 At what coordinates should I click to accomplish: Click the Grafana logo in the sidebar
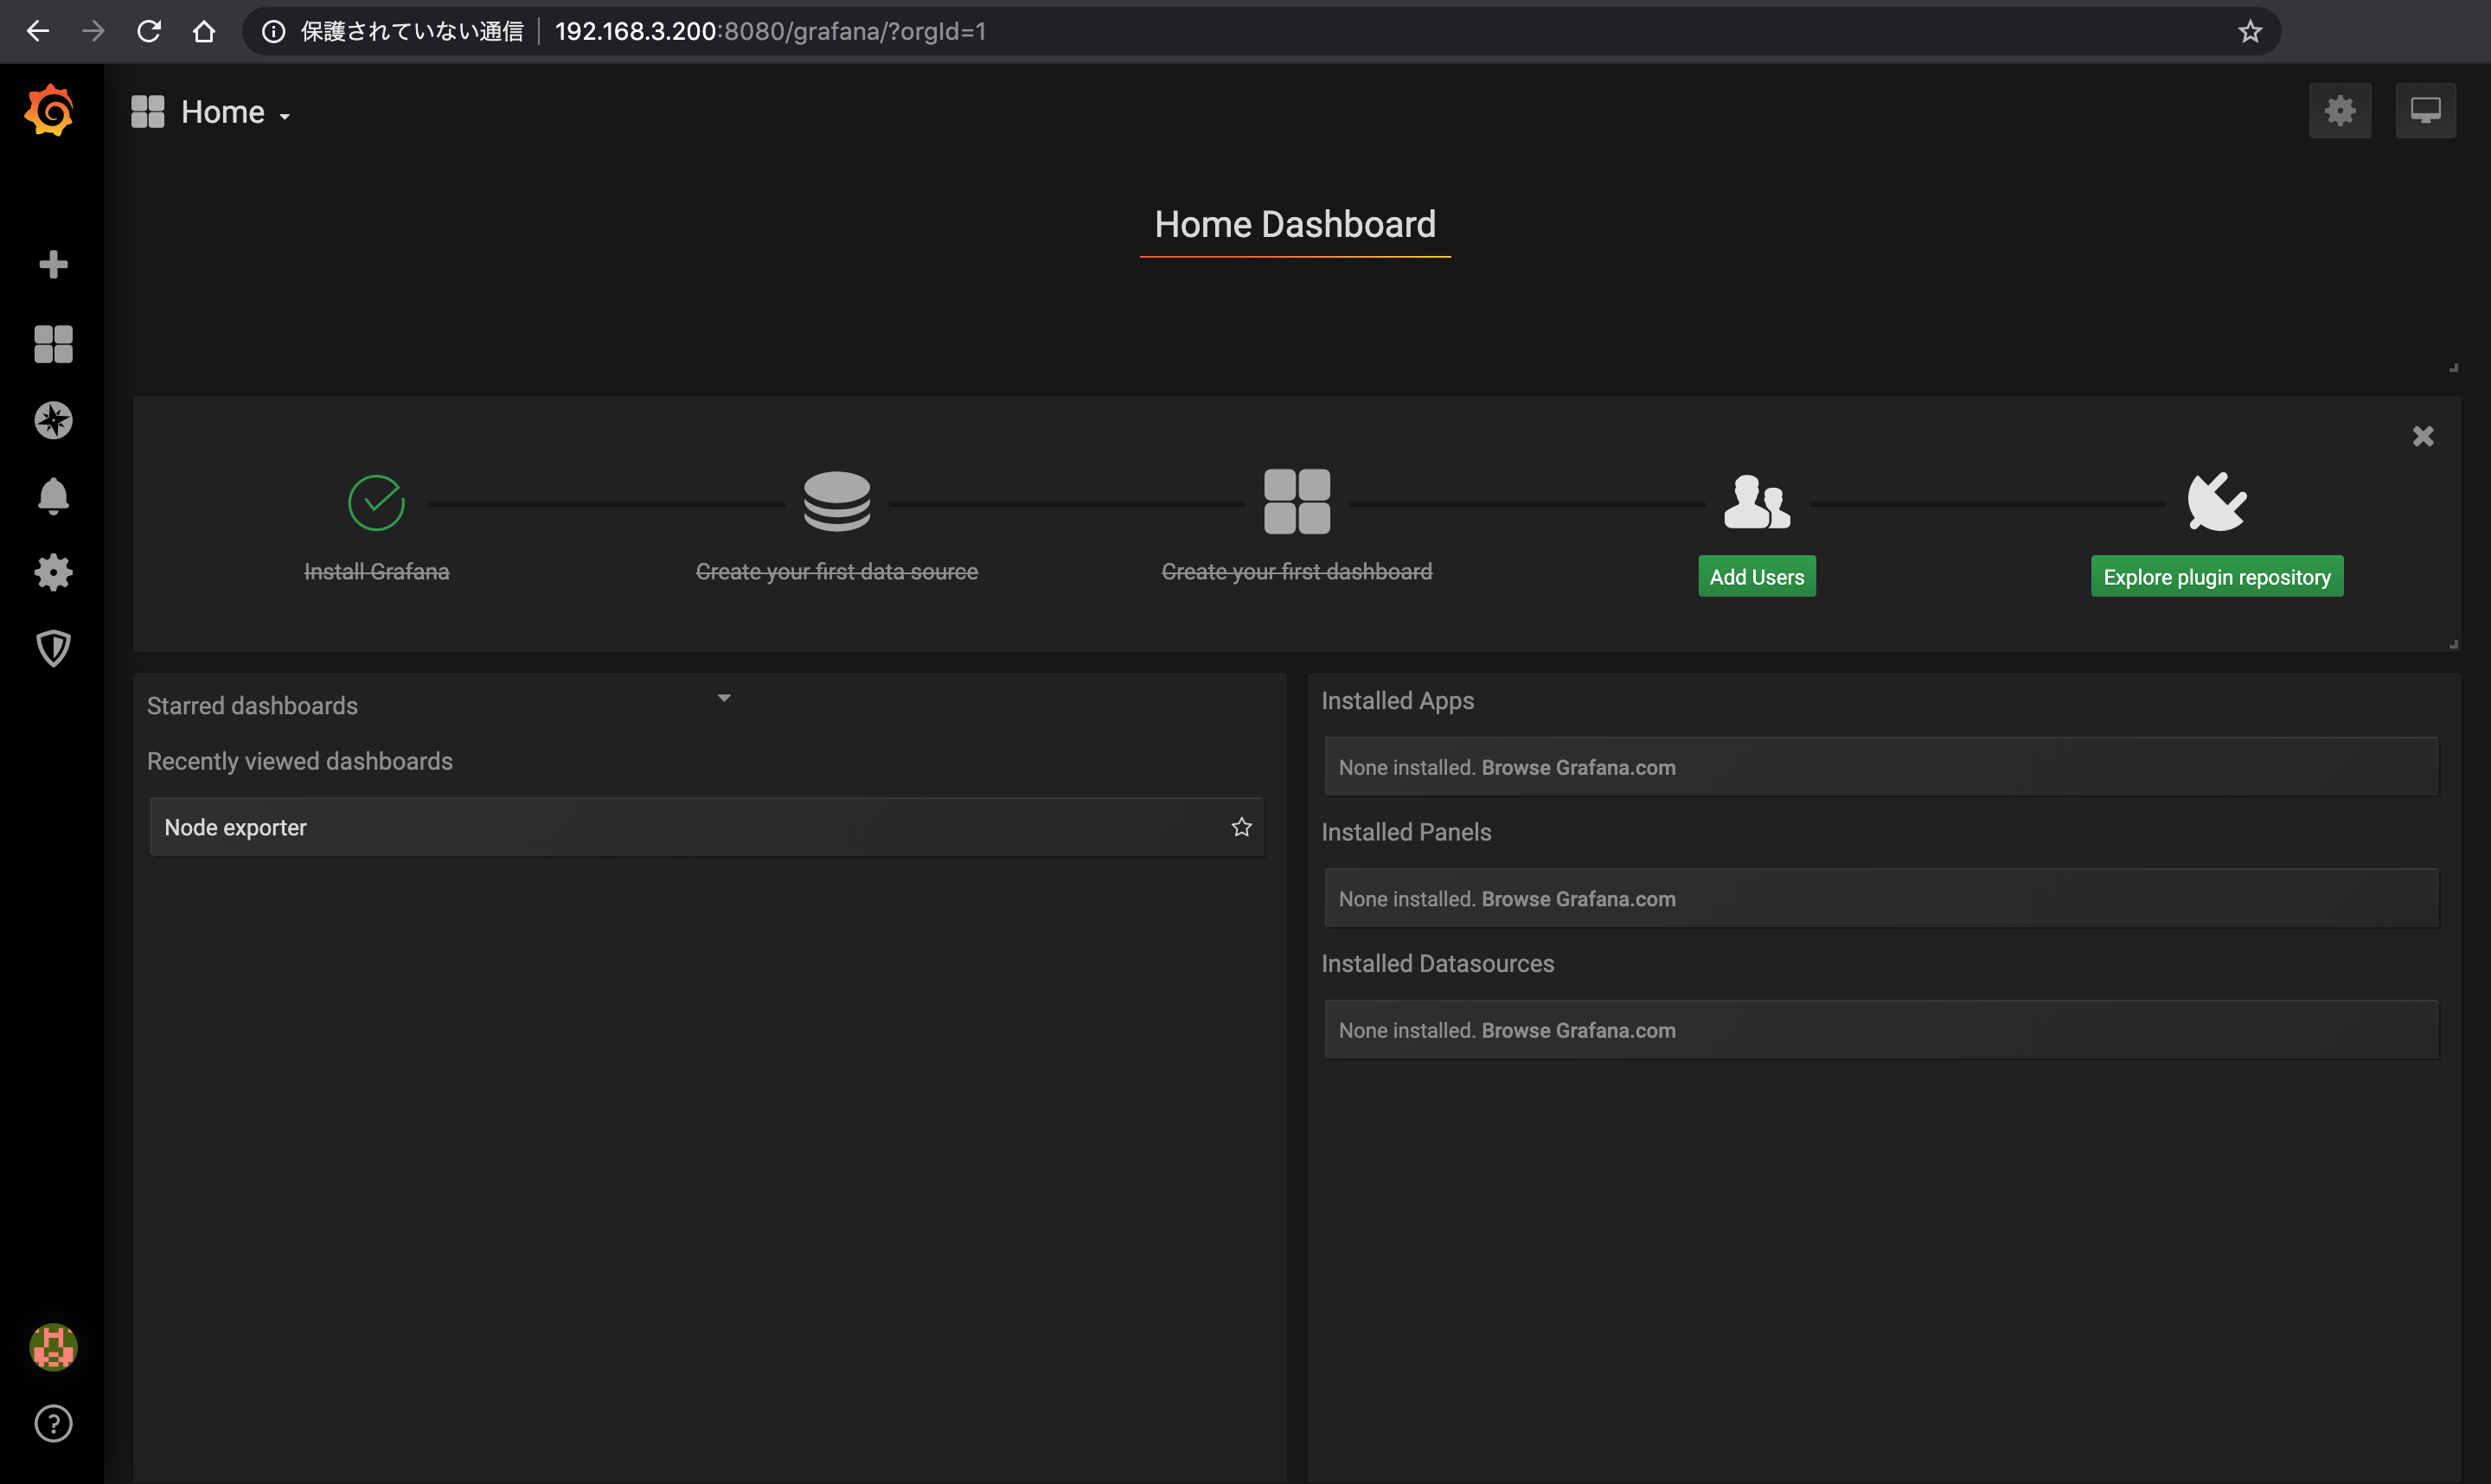(x=50, y=110)
